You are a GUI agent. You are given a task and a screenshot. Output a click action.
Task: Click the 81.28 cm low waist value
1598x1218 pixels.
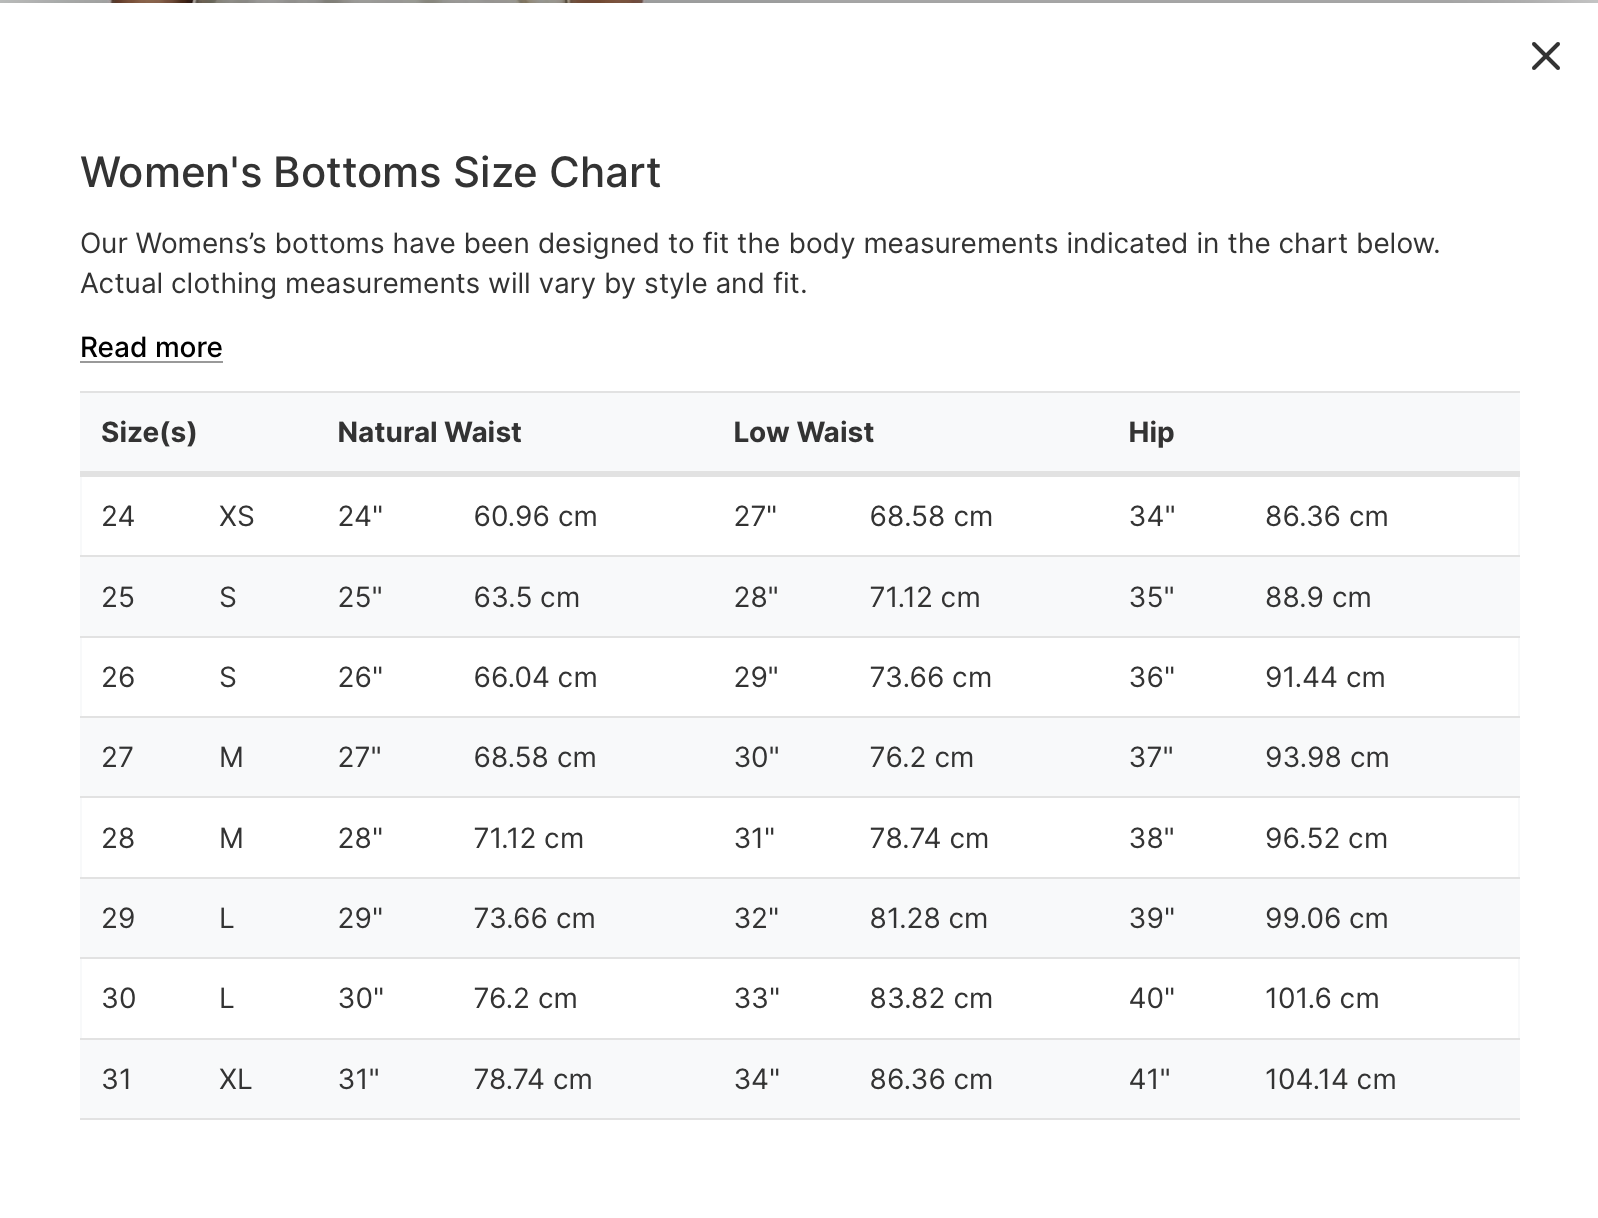(928, 918)
